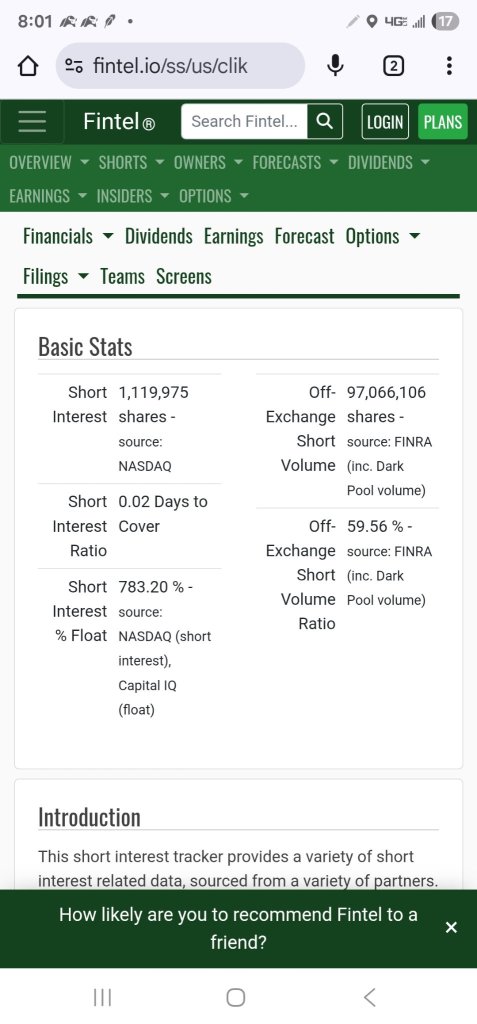Go to the Forecast tab
This screenshot has width=477, height=1024.
[304, 236]
